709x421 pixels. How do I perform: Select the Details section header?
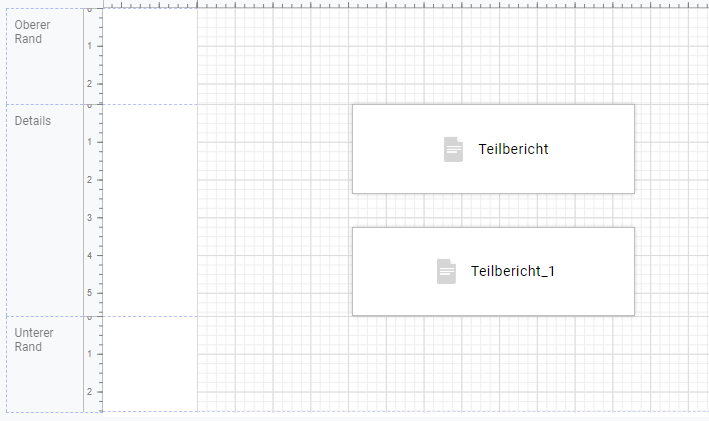click(x=33, y=121)
